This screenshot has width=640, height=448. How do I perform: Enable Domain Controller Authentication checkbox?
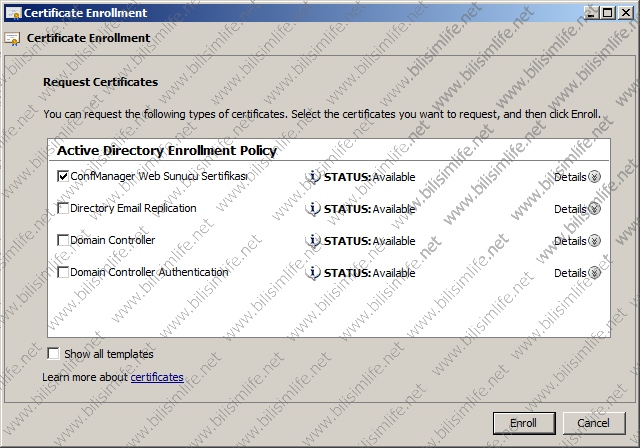(x=63, y=272)
